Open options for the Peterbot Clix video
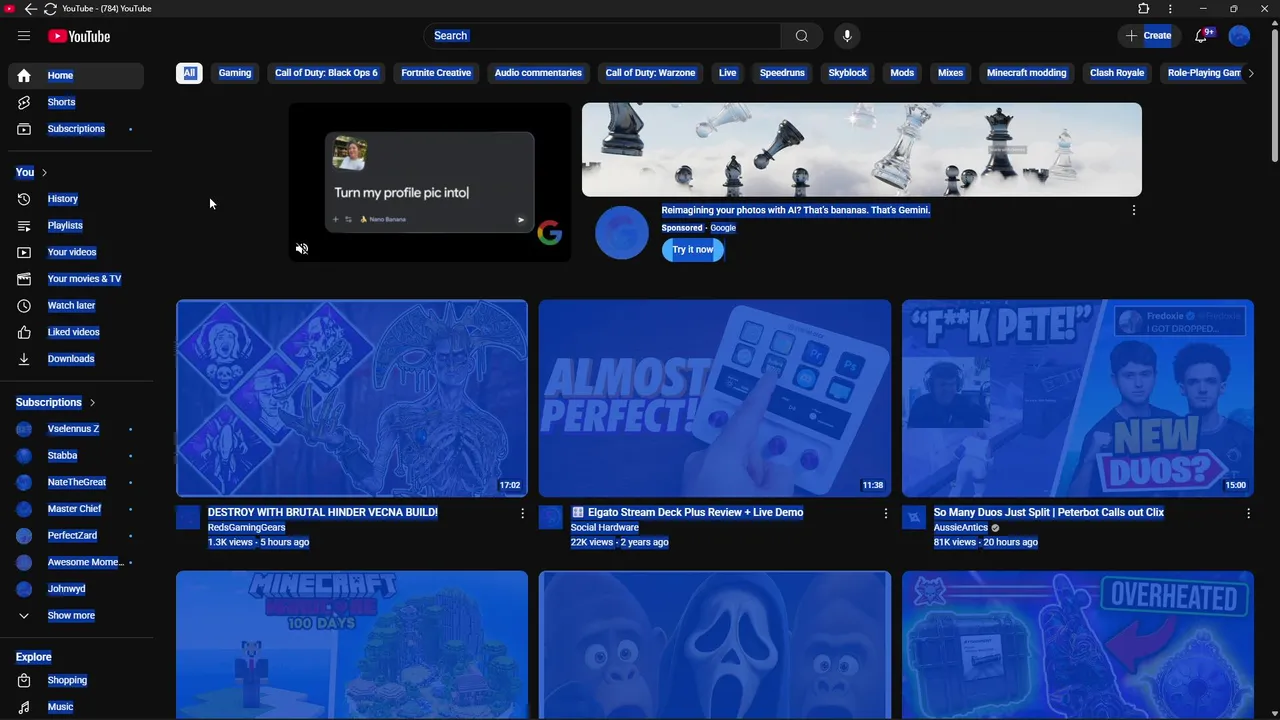 point(1248,513)
